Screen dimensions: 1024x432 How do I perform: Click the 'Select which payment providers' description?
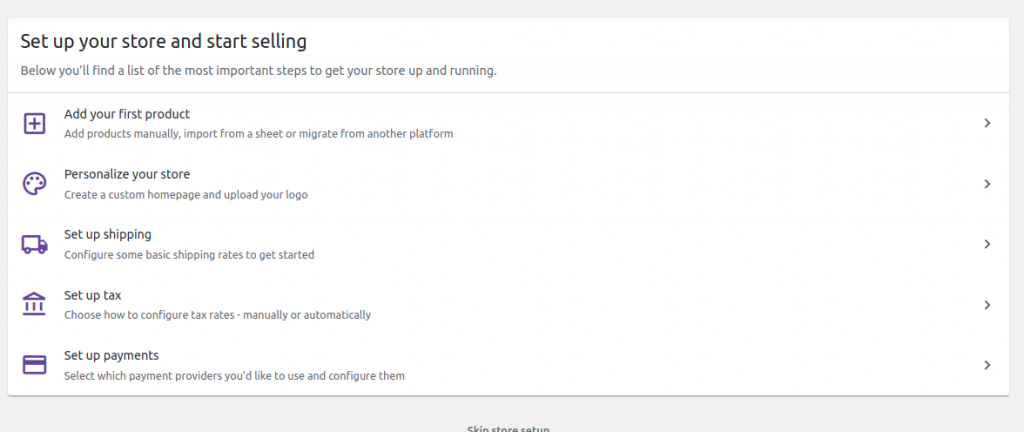234,376
